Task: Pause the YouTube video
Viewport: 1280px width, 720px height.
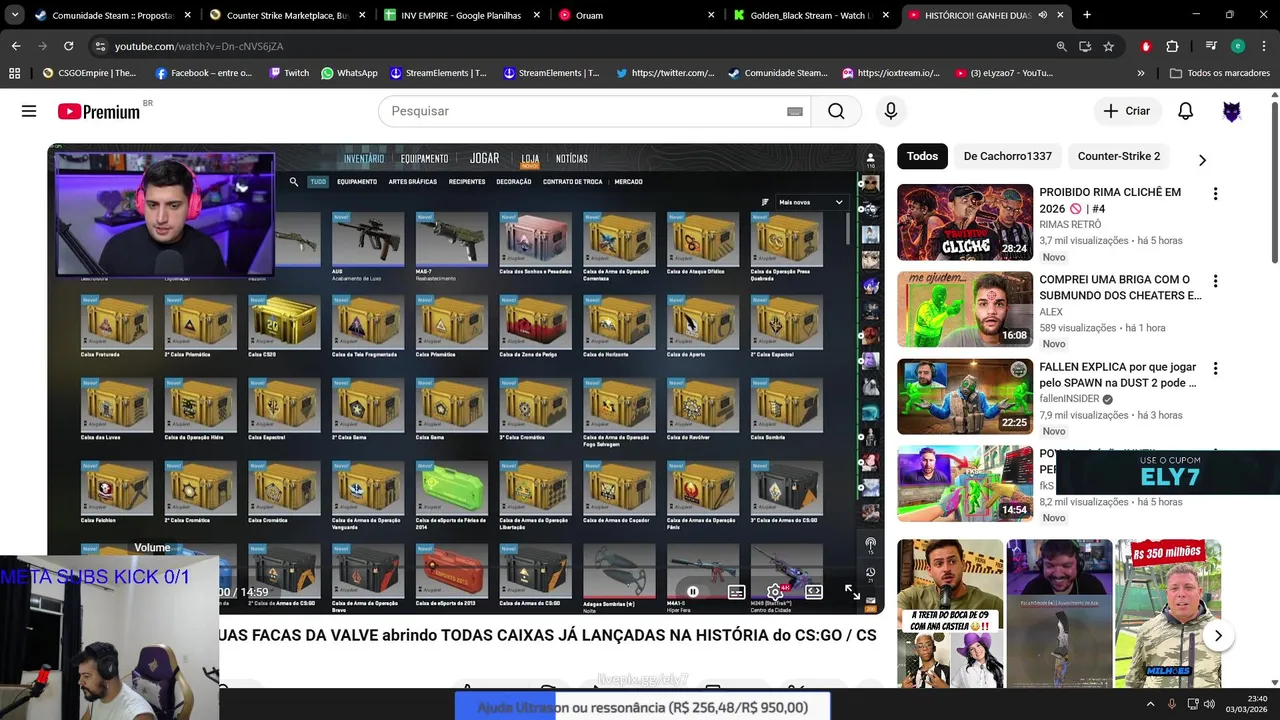Action: 692,592
